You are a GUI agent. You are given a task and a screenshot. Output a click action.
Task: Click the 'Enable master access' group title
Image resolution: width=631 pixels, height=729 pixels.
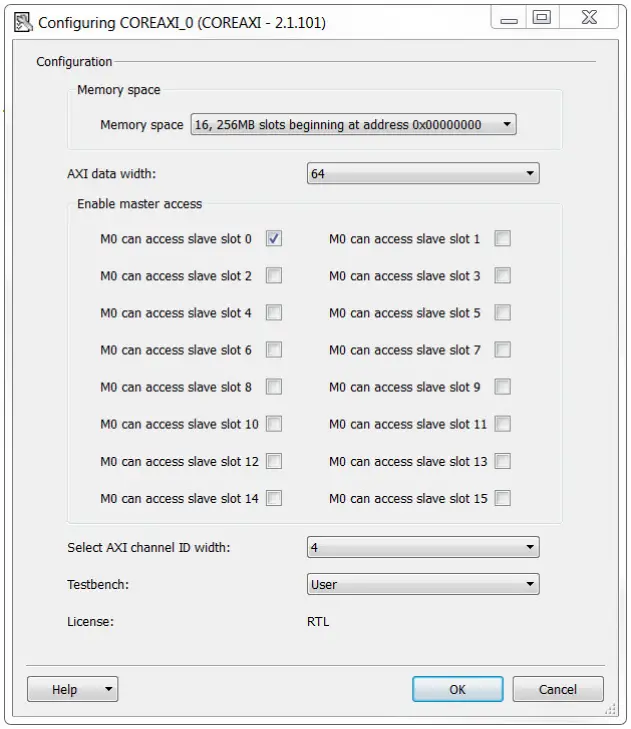click(139, 204)
